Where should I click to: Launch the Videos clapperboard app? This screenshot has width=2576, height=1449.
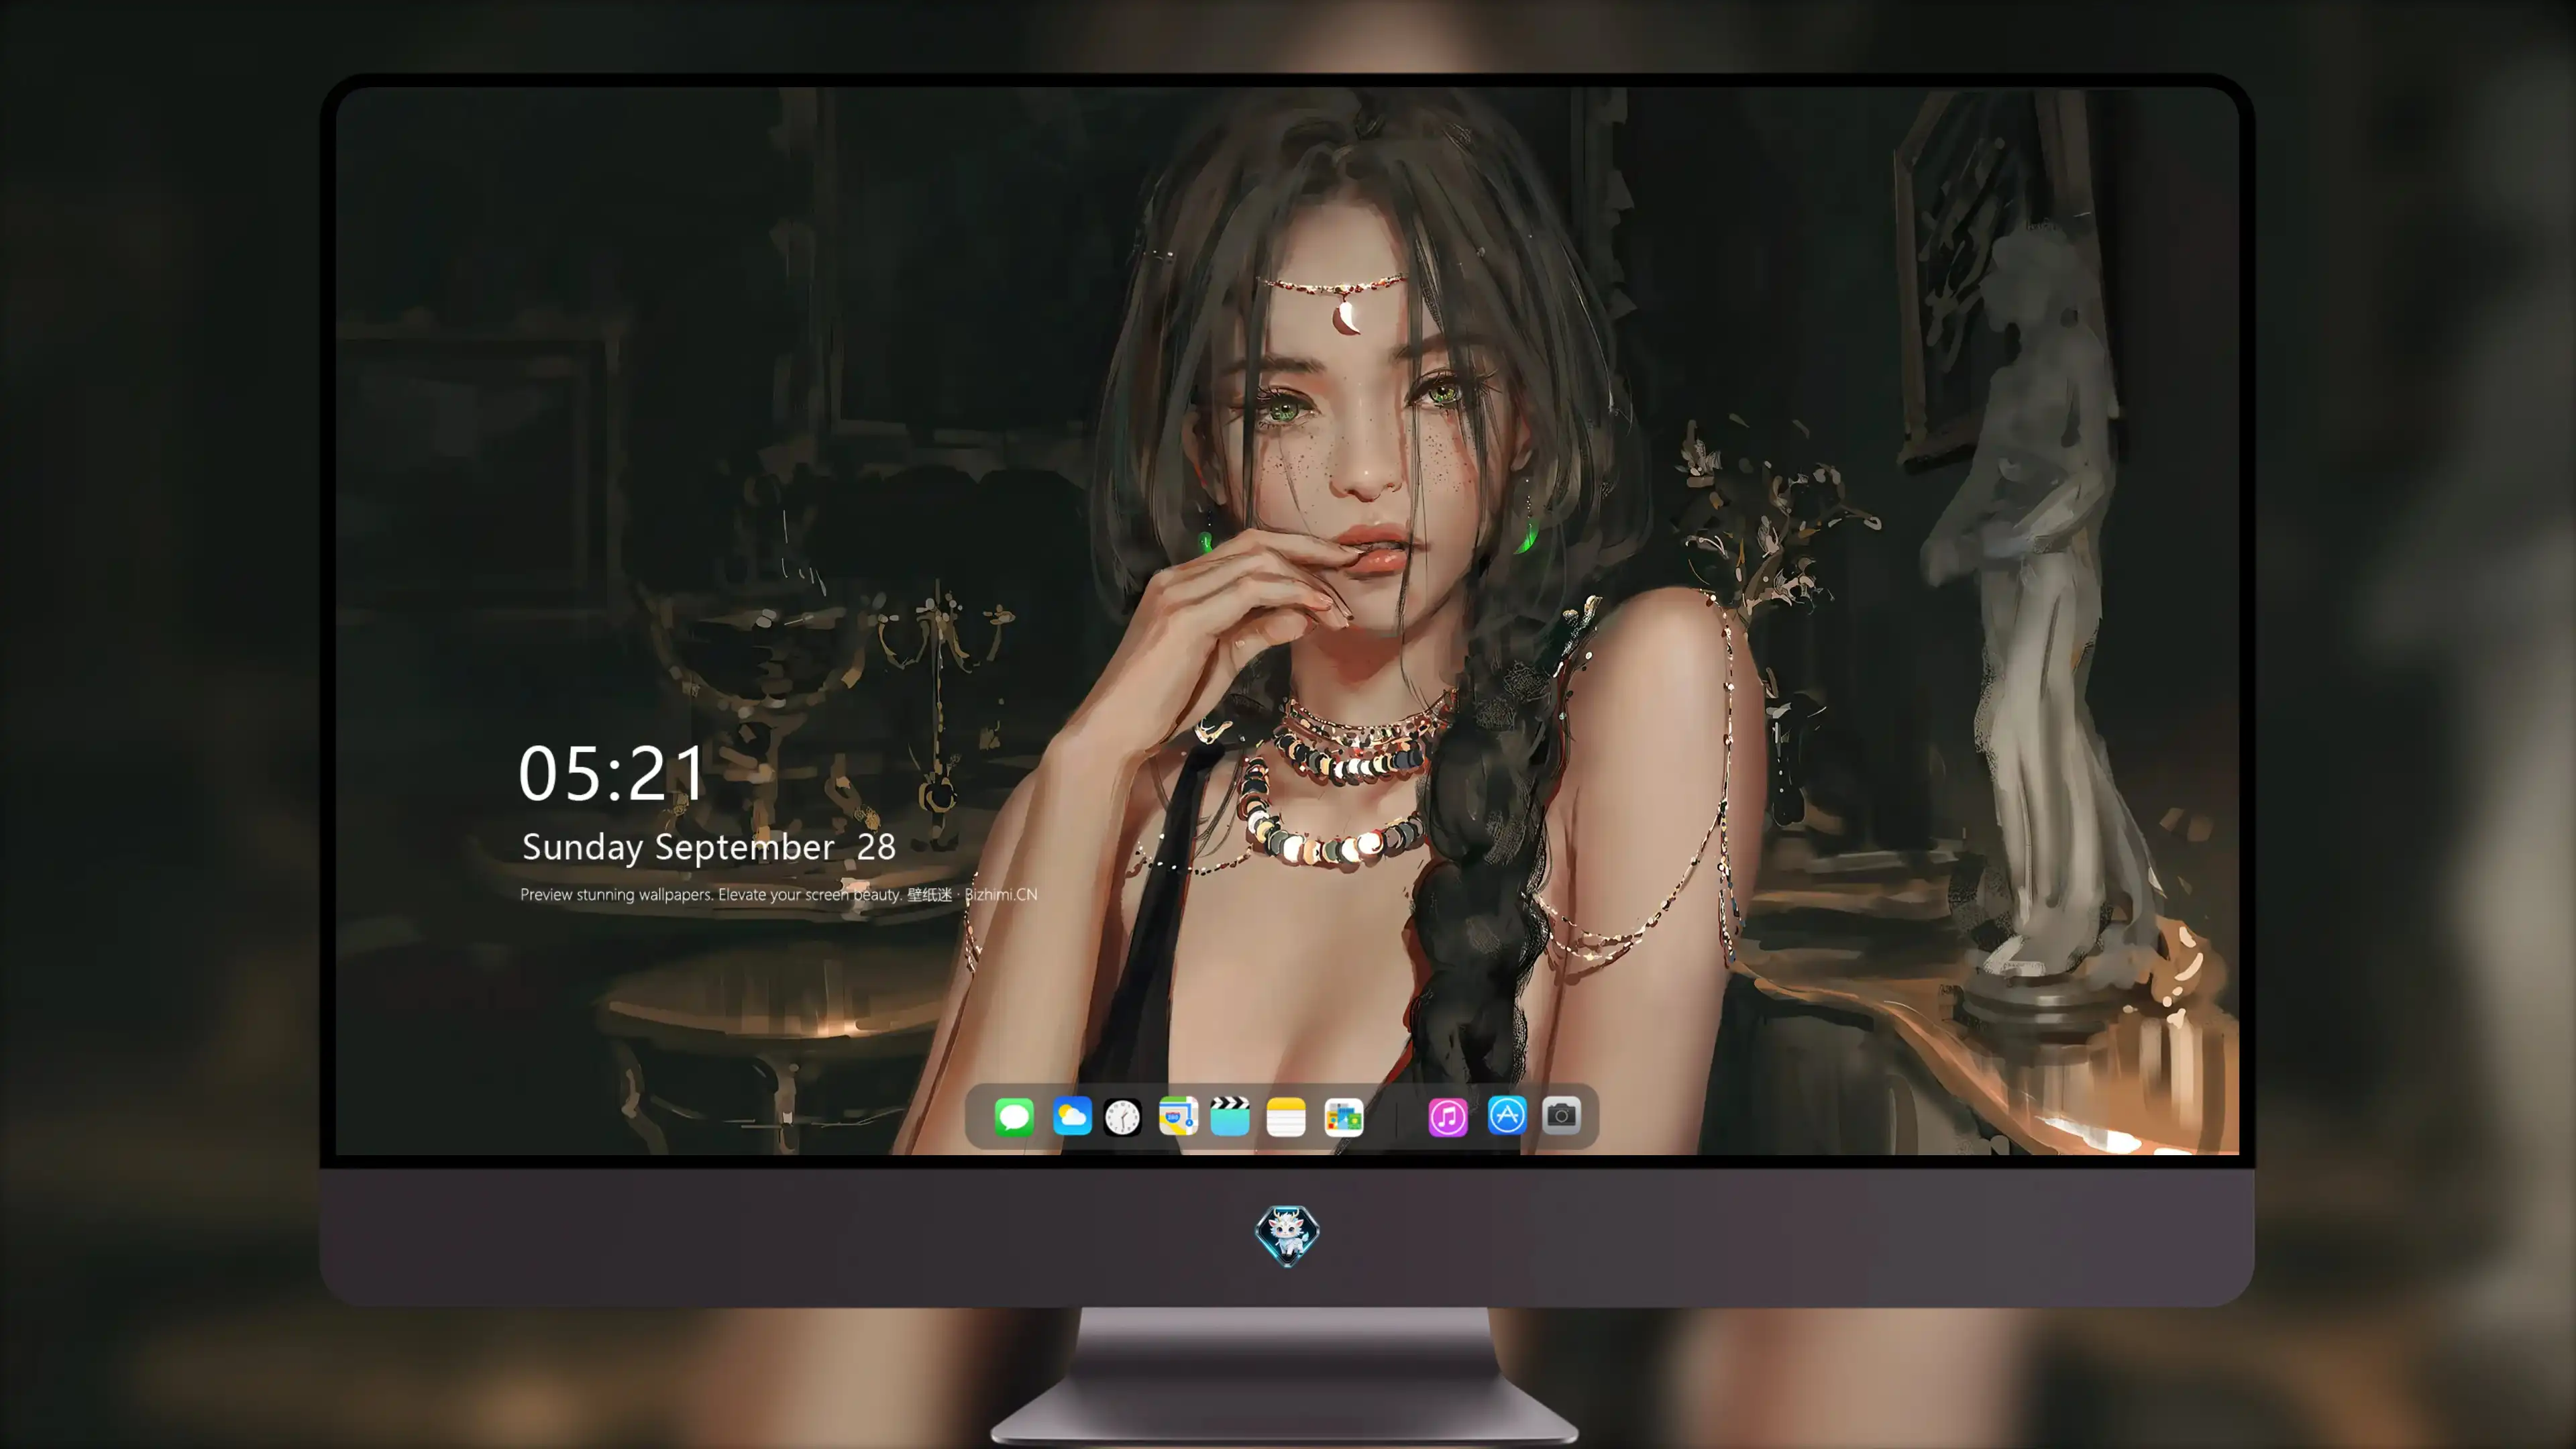1230,1116
